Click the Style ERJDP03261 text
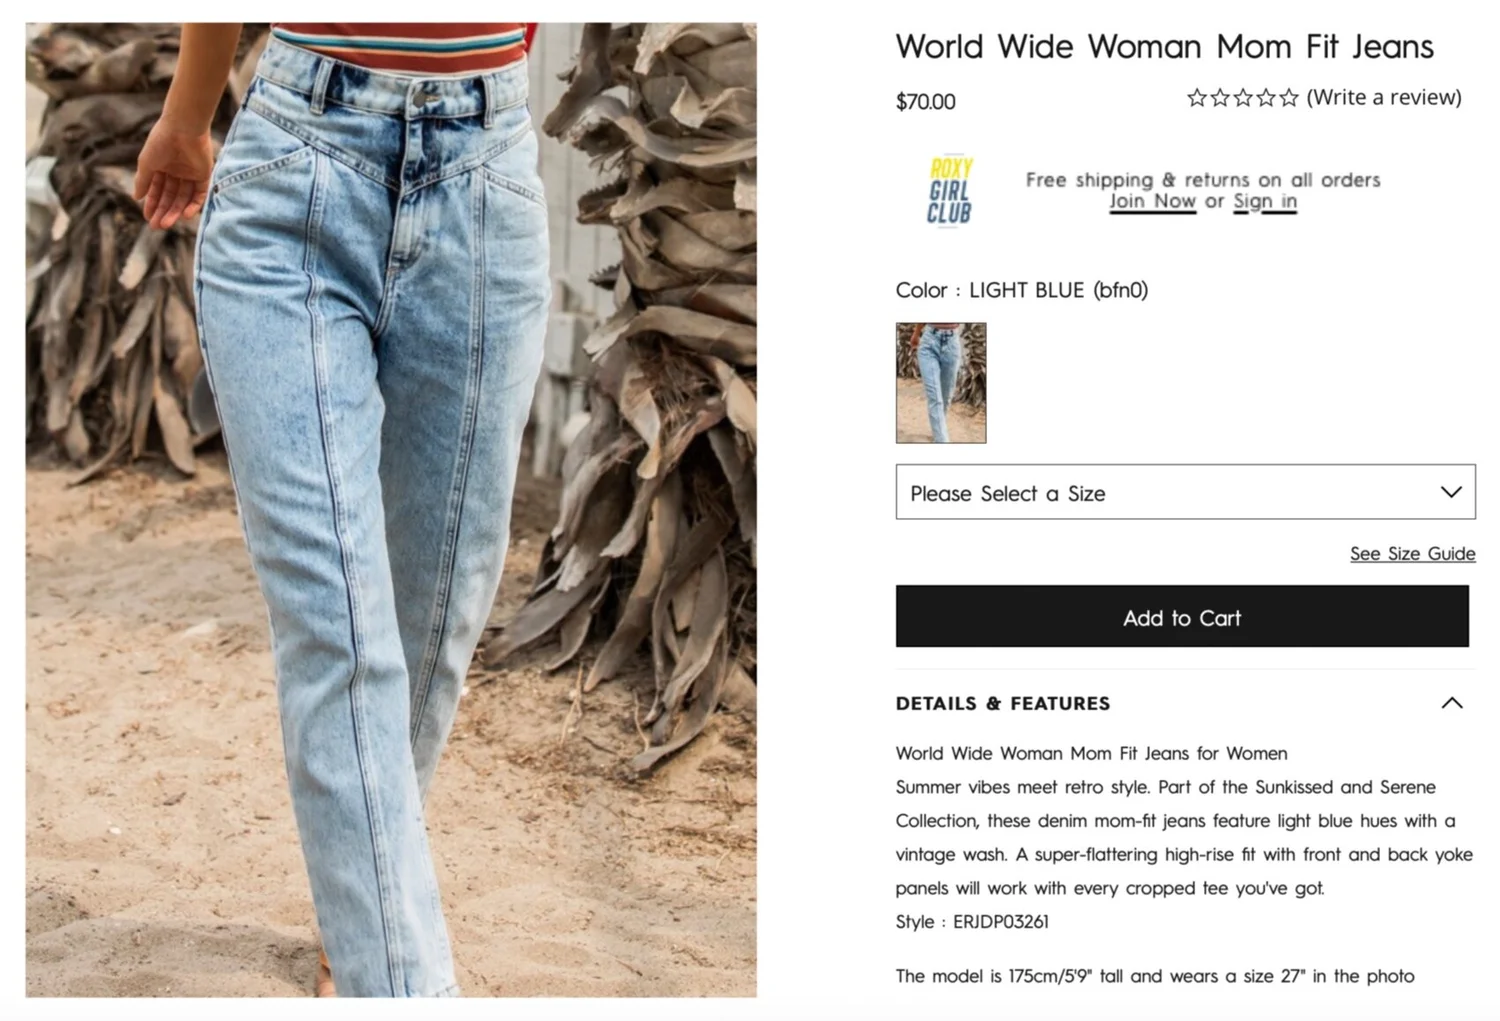The image size is (1500, 1021). [x=972, y=921]
